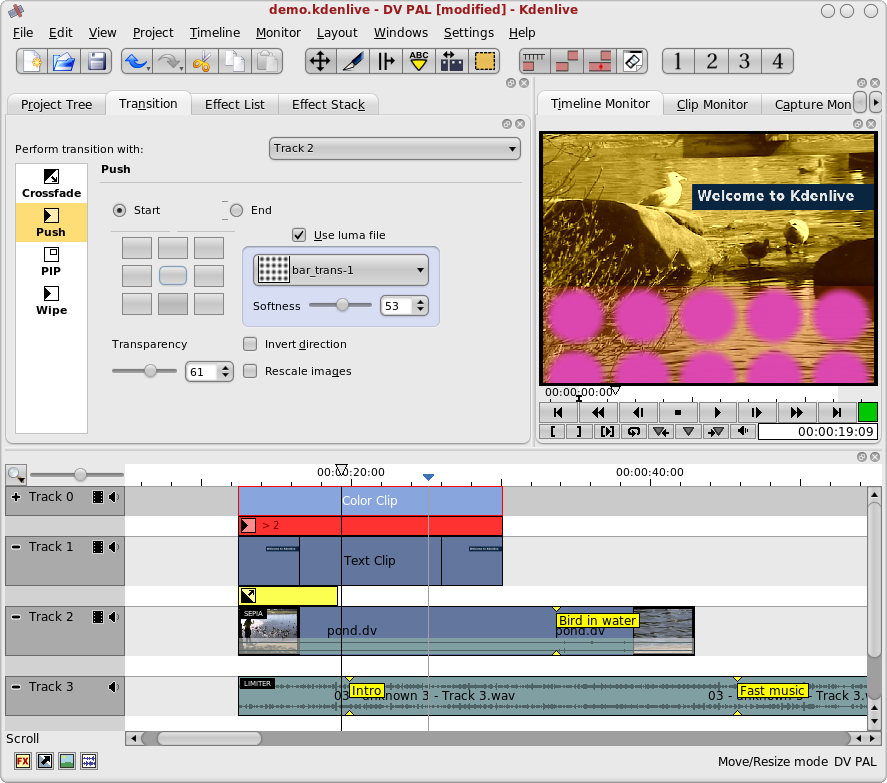Mute audio on Track 3

[x=114, y=687]
